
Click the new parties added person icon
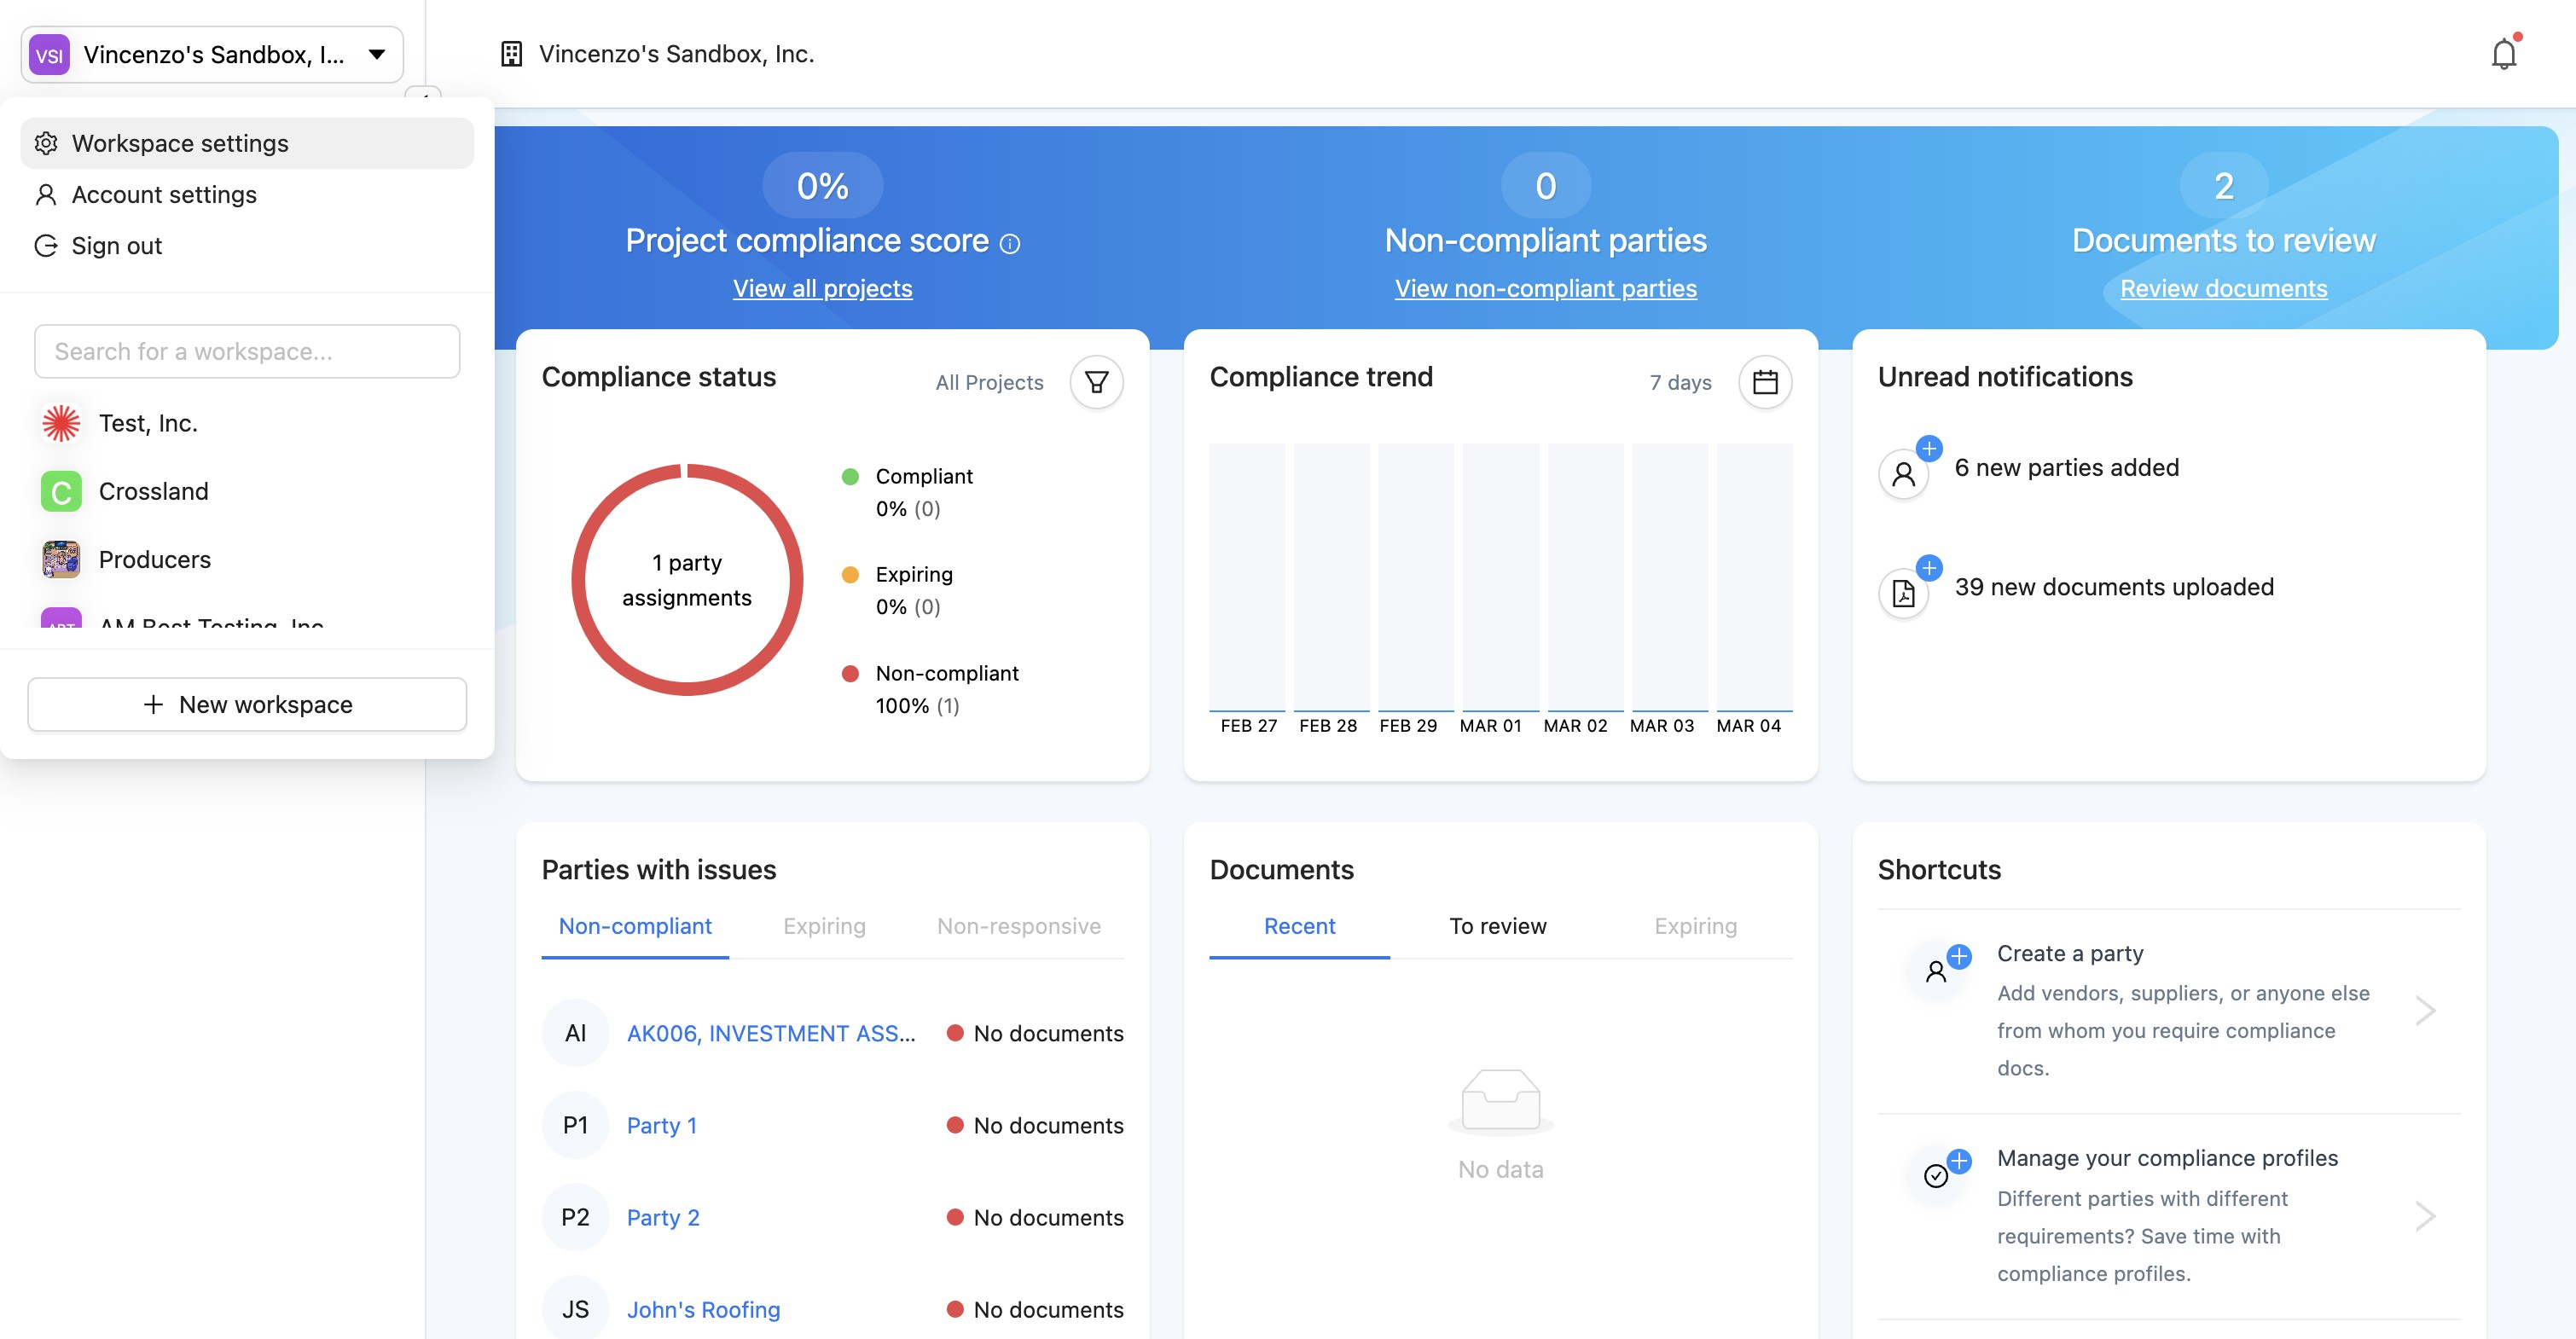point(1903,474)
